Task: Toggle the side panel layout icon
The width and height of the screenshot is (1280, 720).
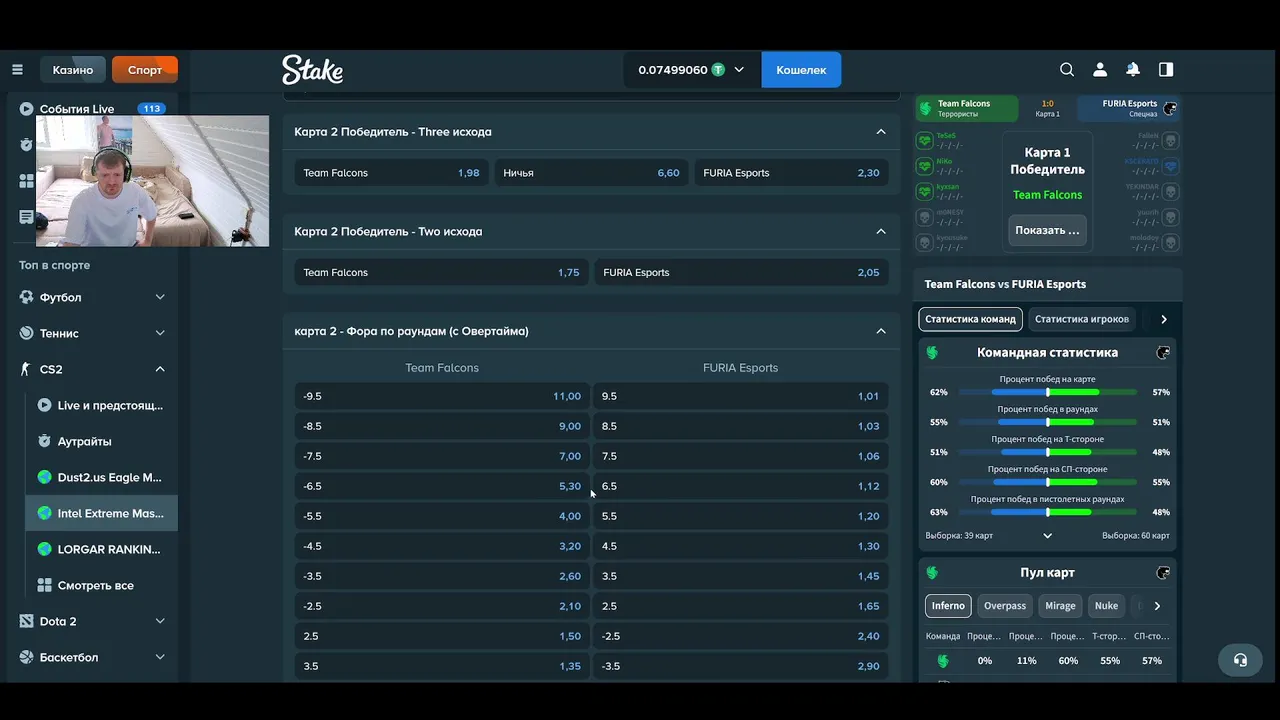Action: 1166,70
